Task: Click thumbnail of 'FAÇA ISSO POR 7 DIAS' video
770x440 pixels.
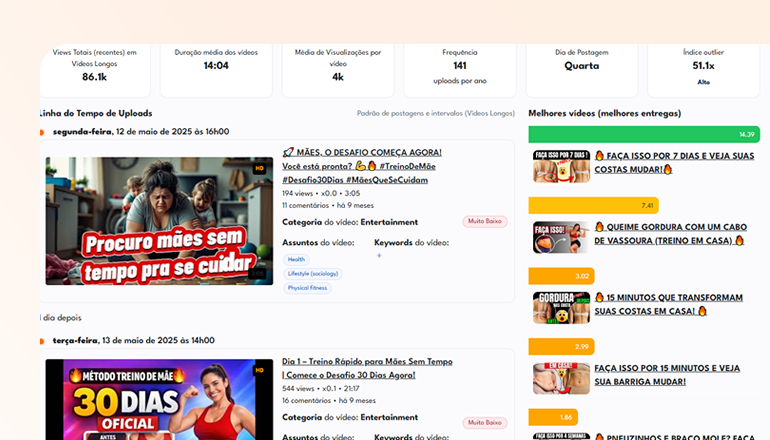Action: tap(561, 166)
